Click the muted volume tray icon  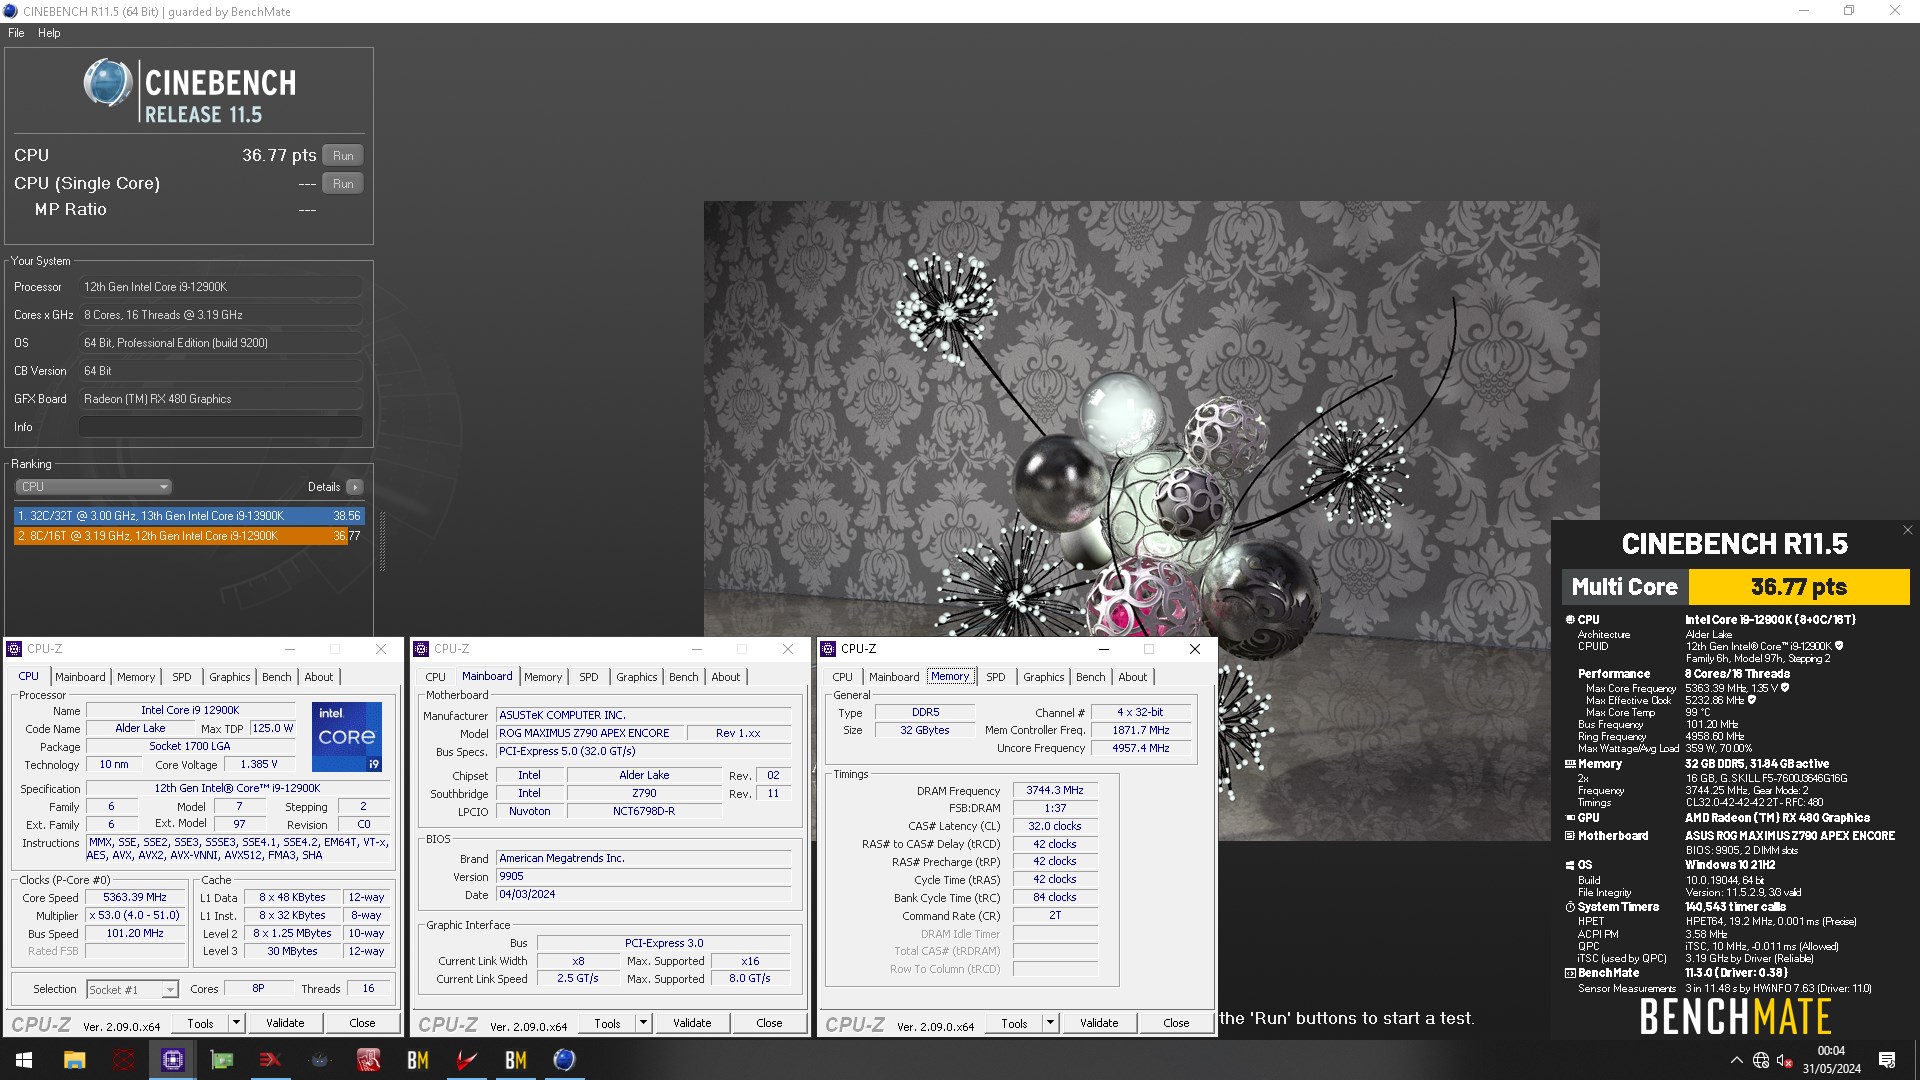(x=1785, y=1060)
